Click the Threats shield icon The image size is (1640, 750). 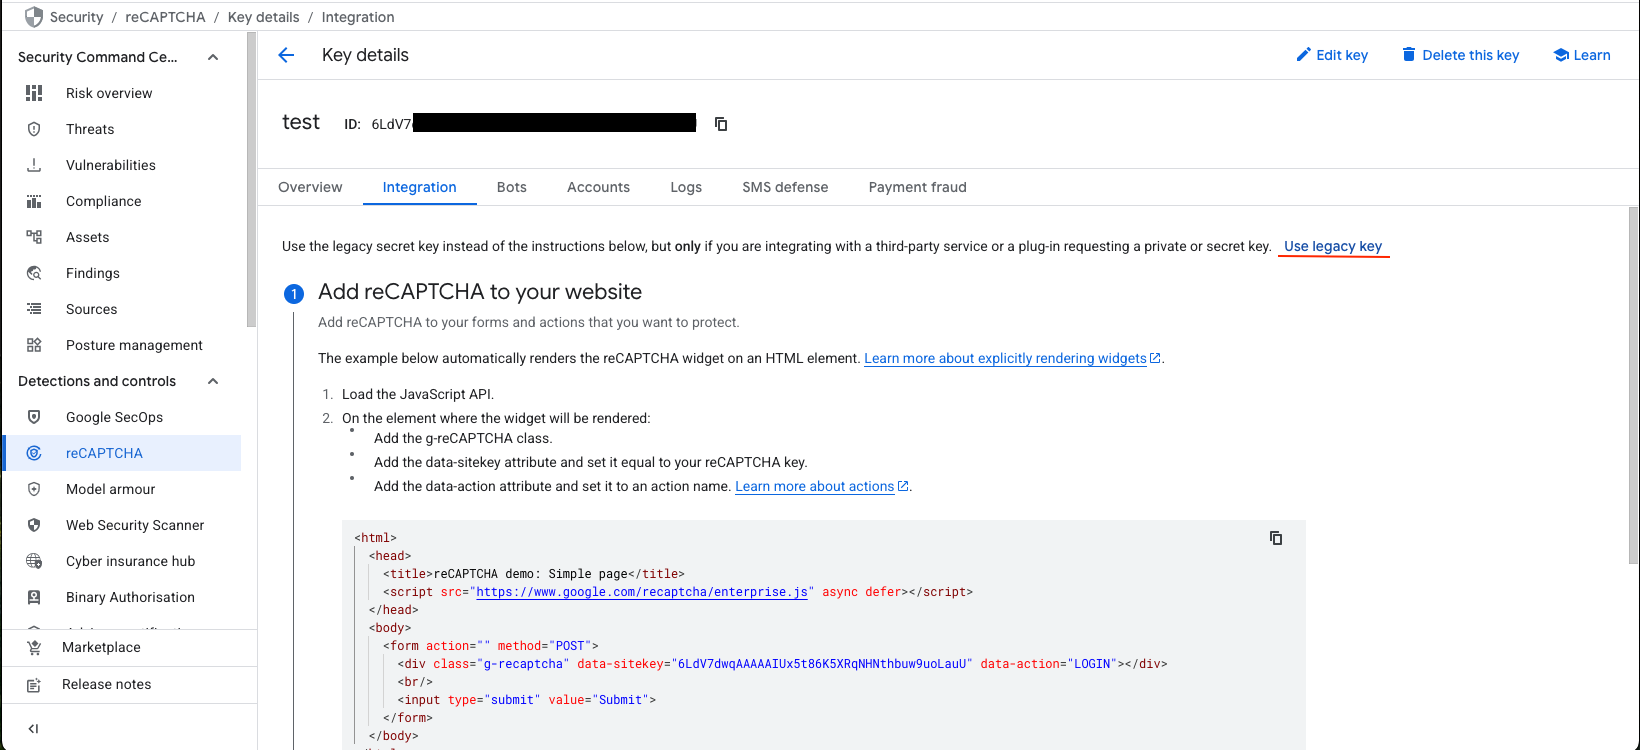tap(34, 129)
